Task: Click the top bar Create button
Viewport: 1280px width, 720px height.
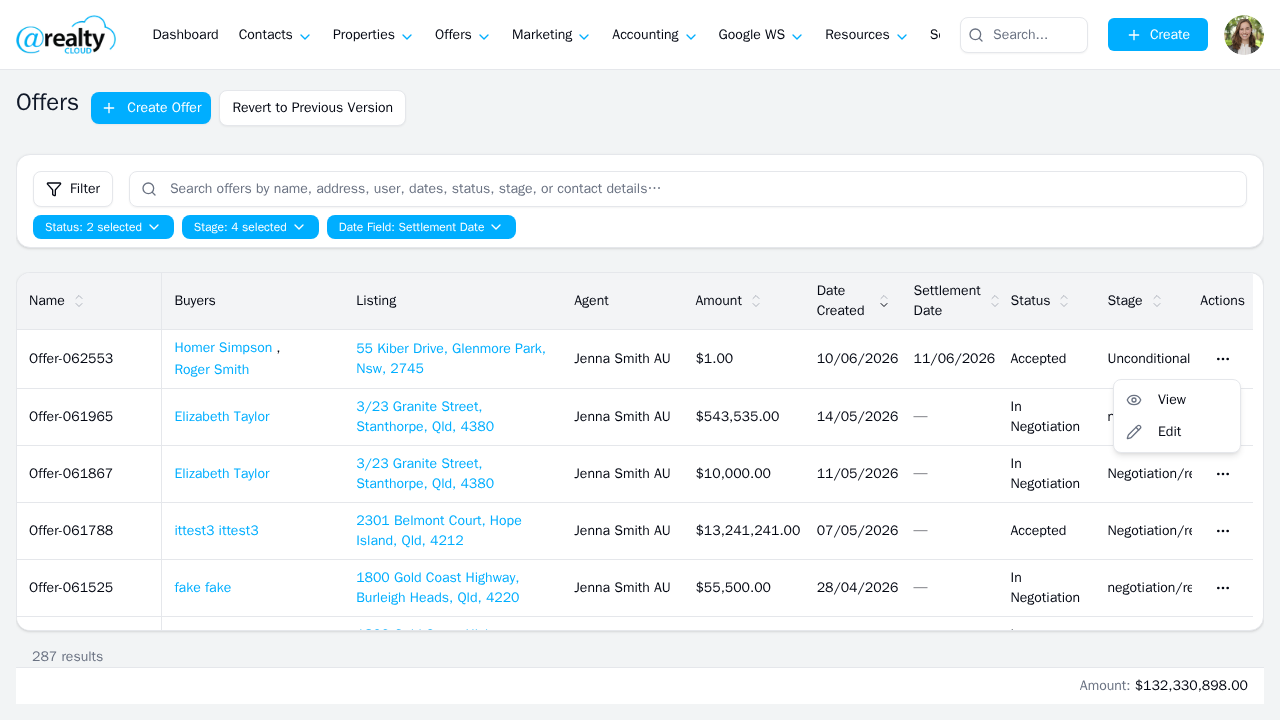Action: coord(1158,35)
